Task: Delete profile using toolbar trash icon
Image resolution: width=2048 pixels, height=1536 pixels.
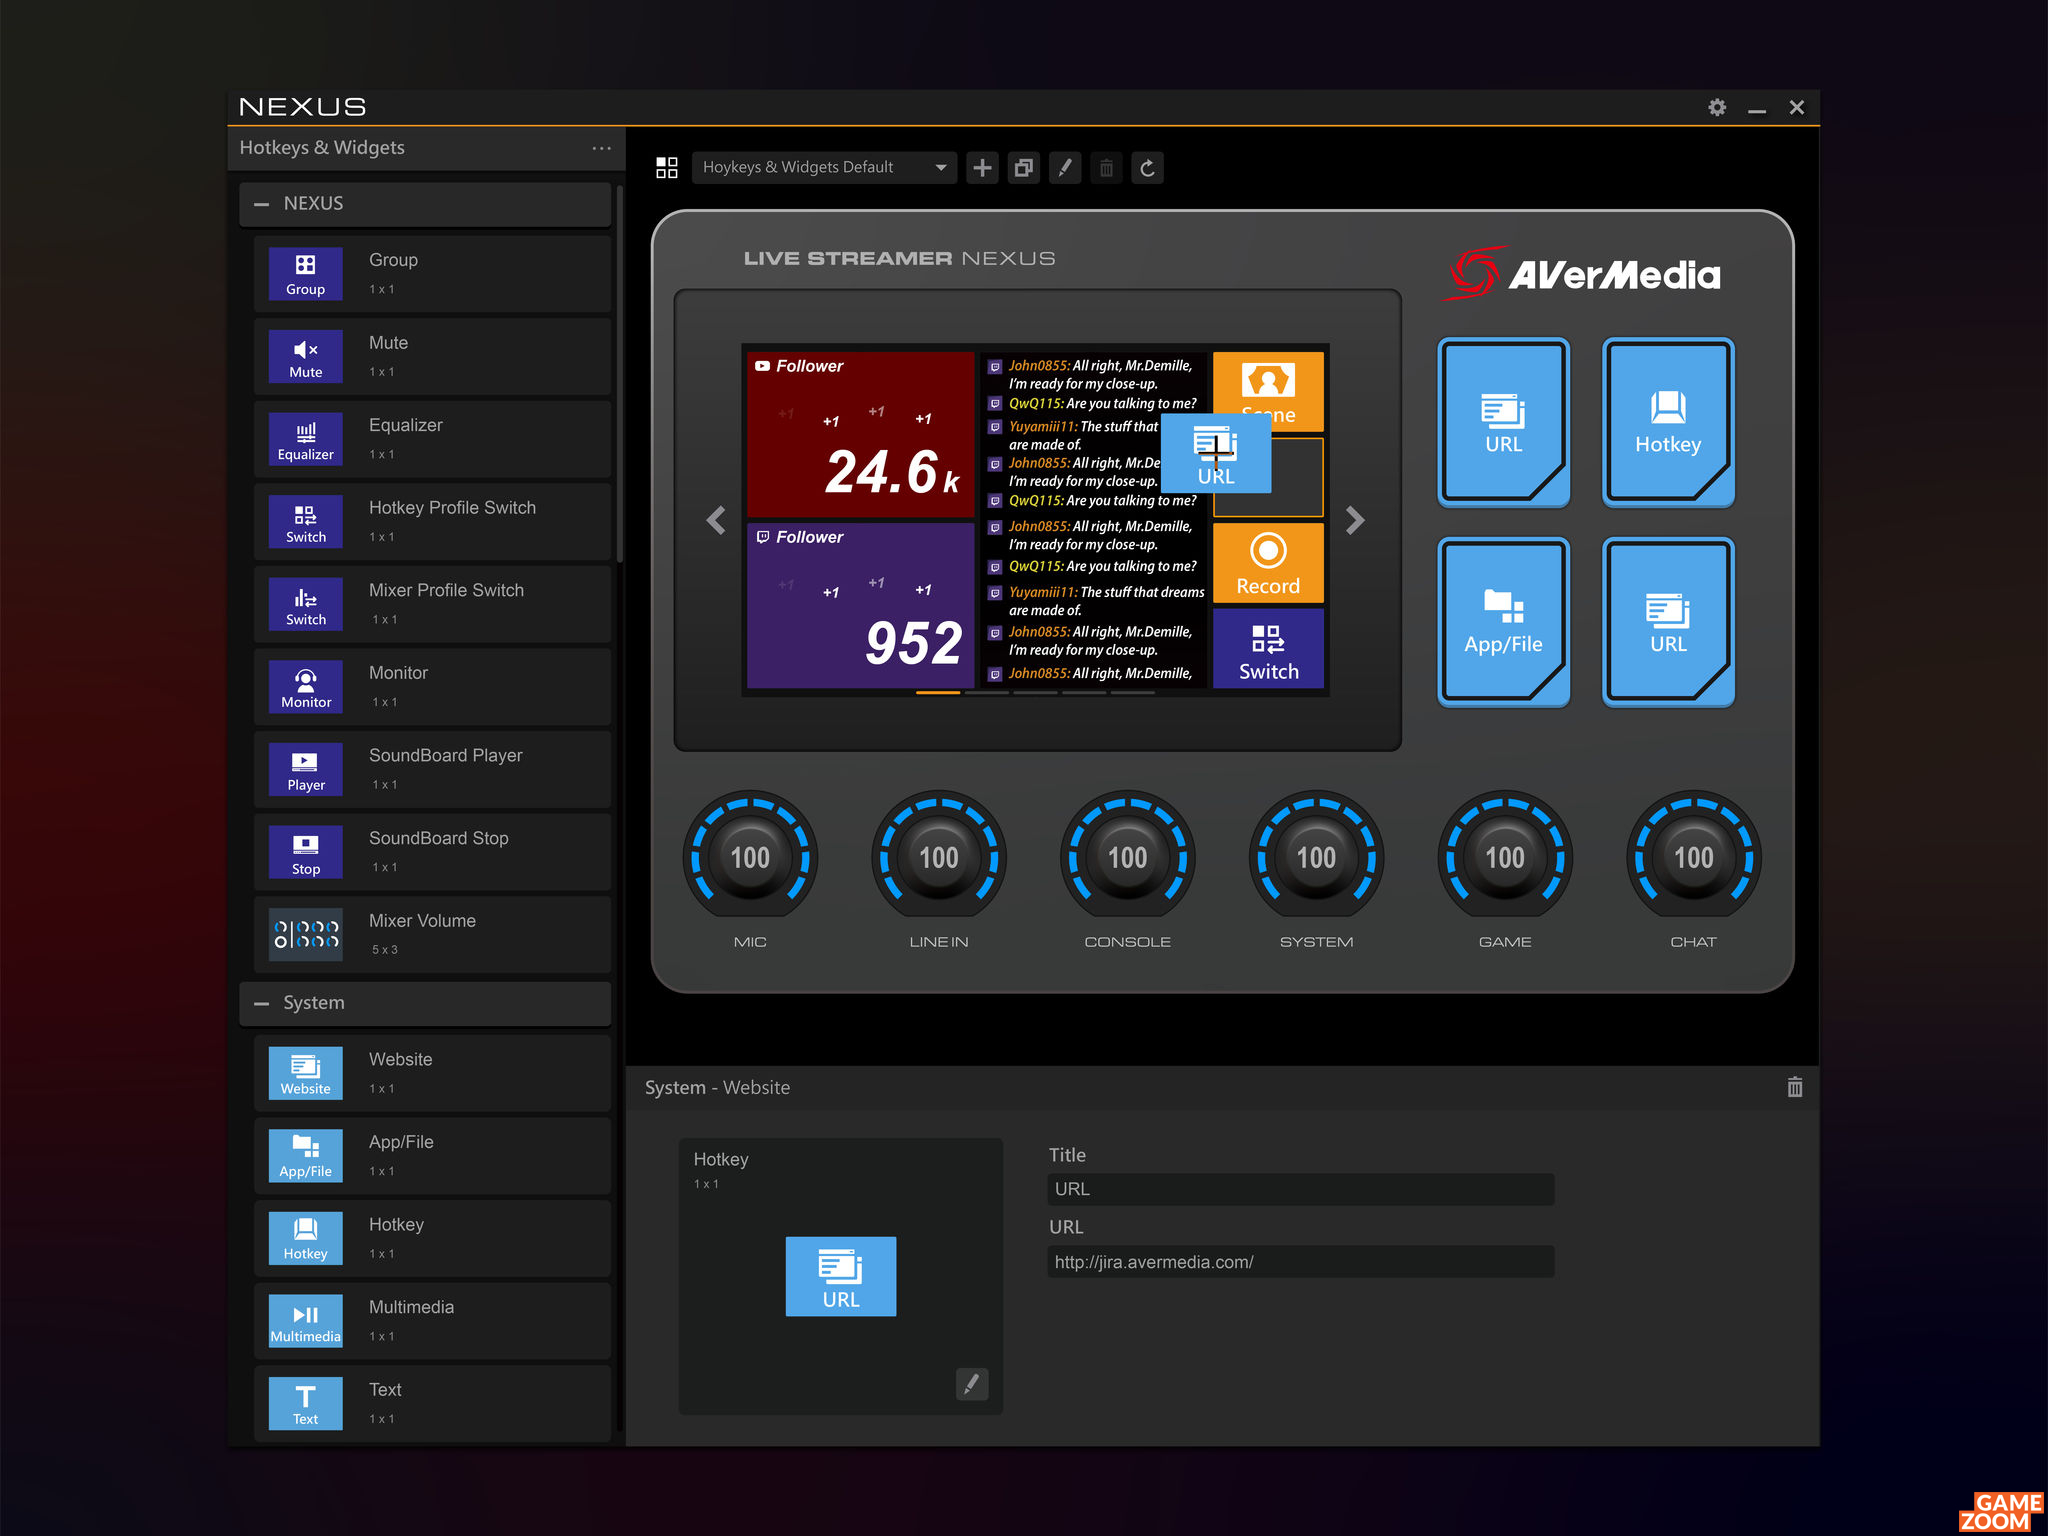Action: [x=1106, y=167]
